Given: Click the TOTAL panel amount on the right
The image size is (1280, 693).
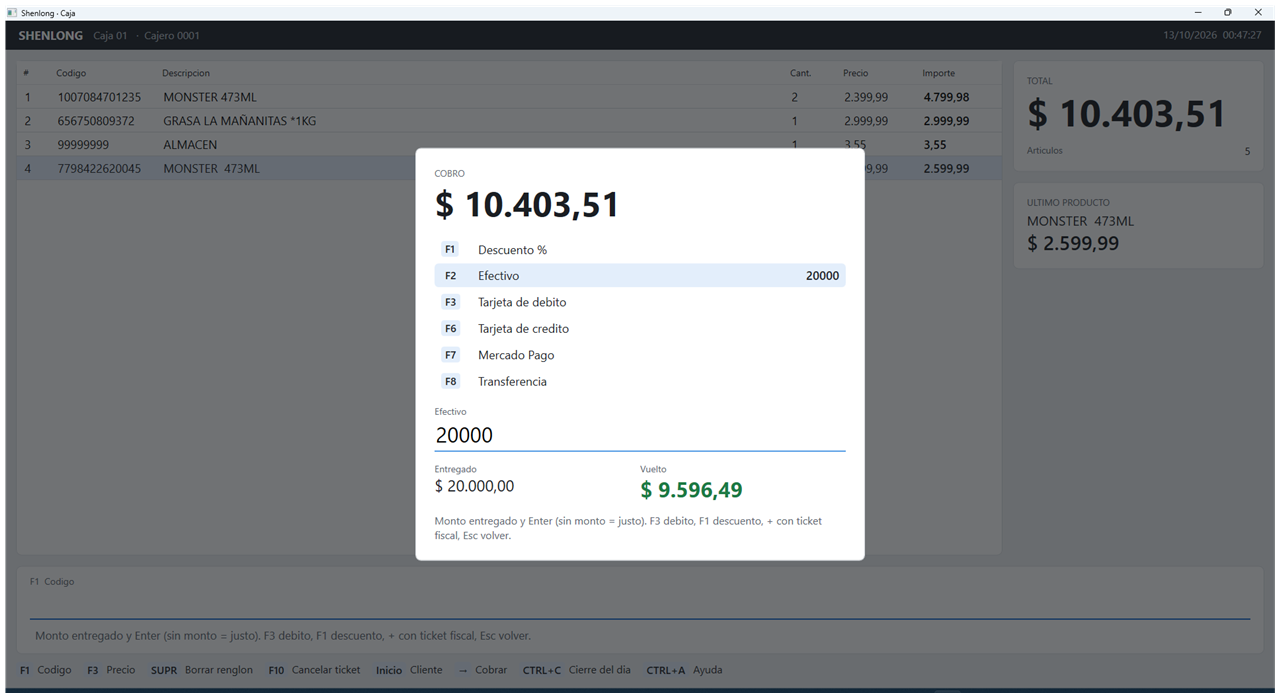Looking at the screenshot, I should click(x=1127, y=114).
